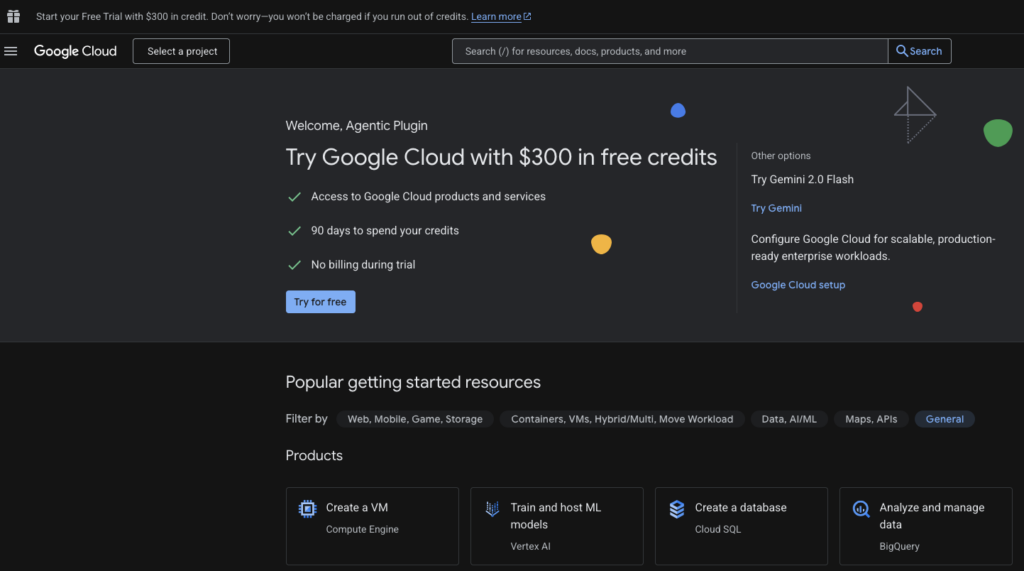Click the gift icon in the top banner
Screen dimensions: 1024x571
(13, 16)
